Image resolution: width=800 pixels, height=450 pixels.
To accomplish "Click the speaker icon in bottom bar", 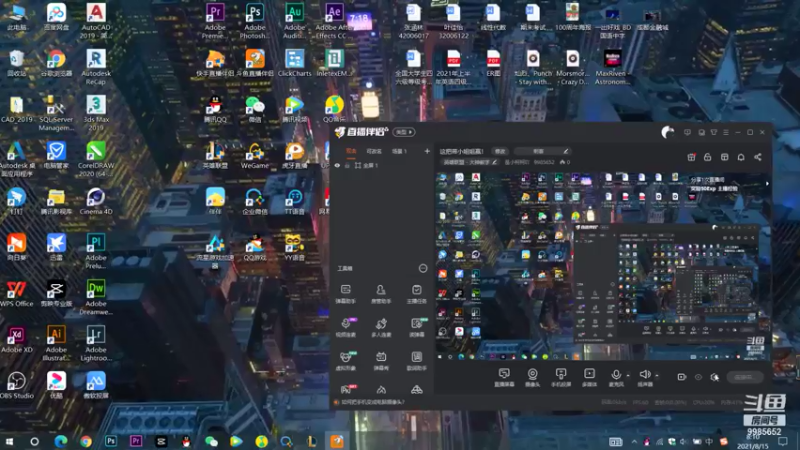I will (x=644, y=374).
